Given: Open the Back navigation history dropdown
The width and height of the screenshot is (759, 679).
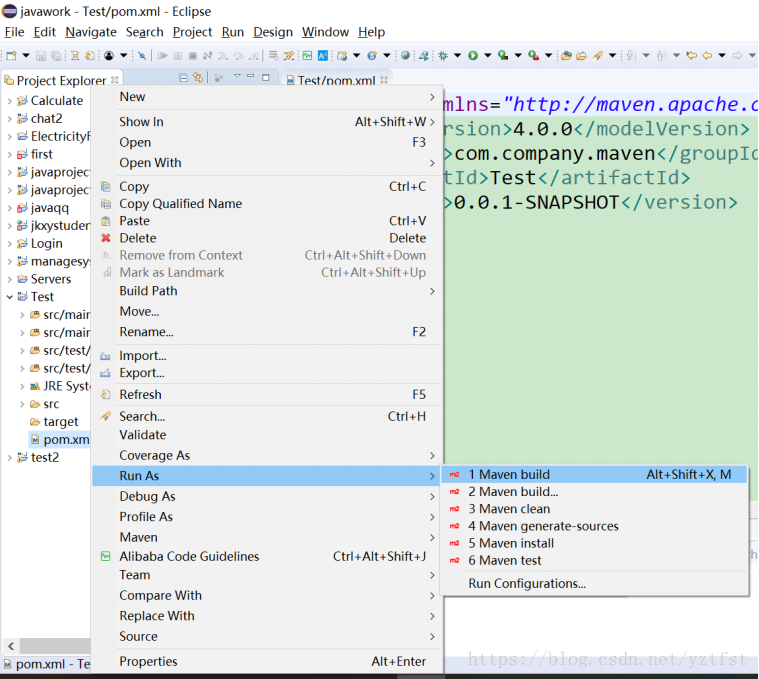Looking at the screenshot, I should click(x=722, y=55).
